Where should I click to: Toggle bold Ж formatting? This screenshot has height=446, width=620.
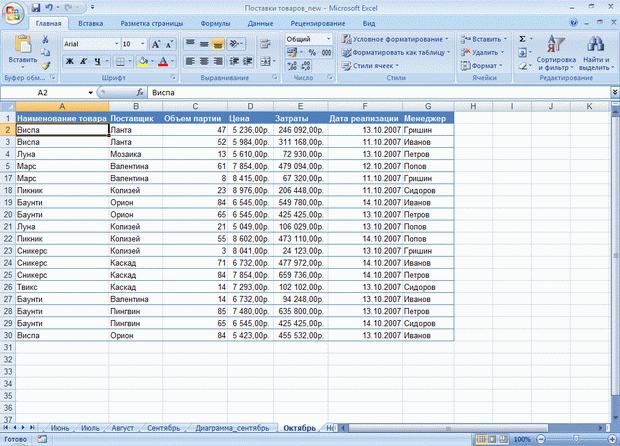click(70, 61)
